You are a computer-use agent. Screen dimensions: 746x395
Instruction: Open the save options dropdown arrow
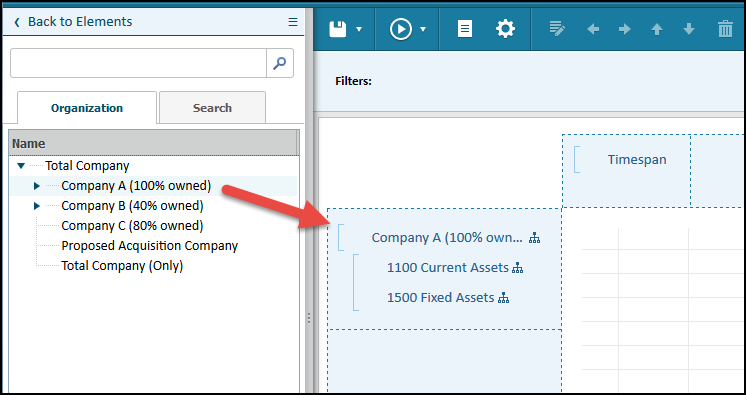(x=359, y=30)
